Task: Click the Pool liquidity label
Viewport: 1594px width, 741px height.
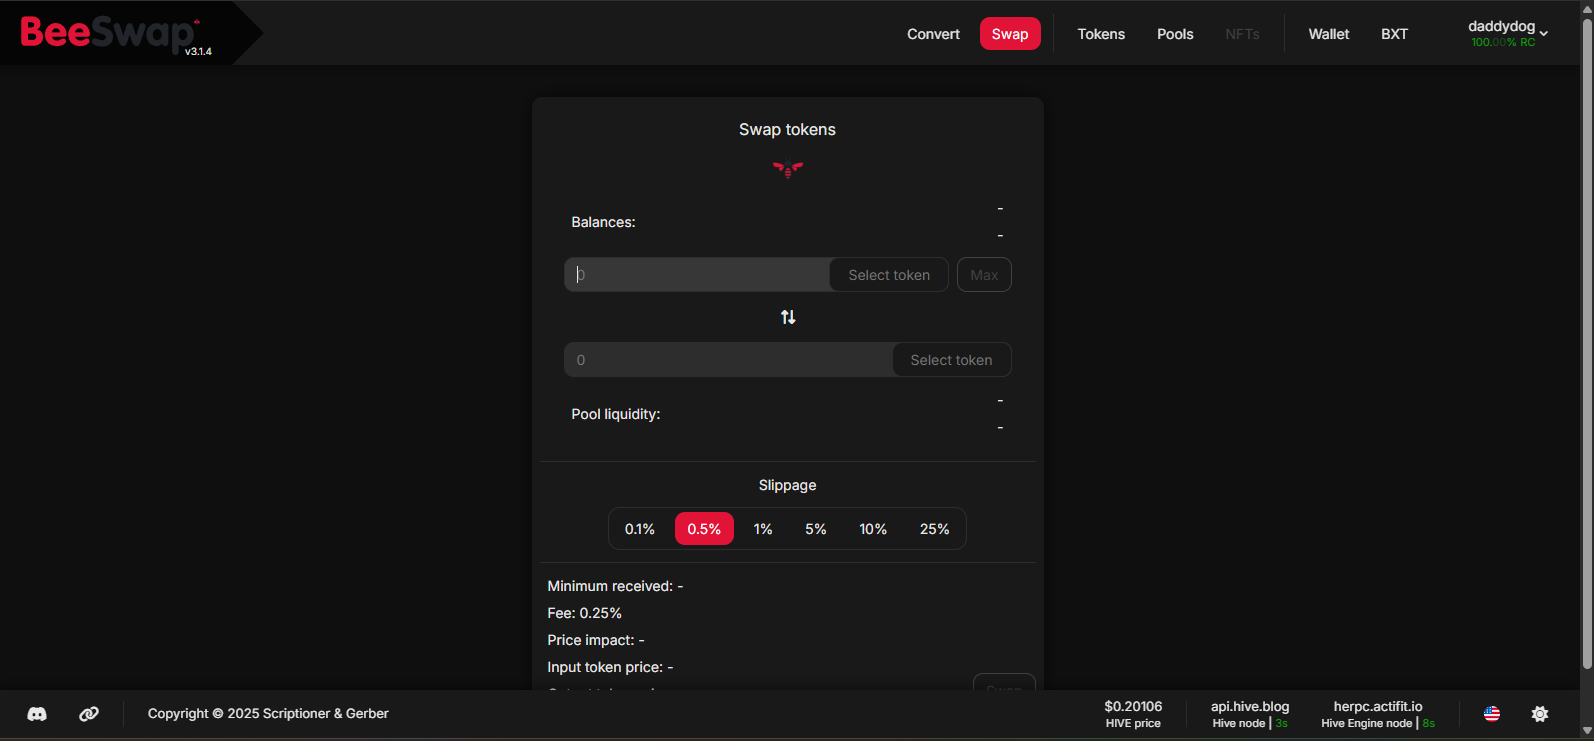Action: [x=616, y=414]
